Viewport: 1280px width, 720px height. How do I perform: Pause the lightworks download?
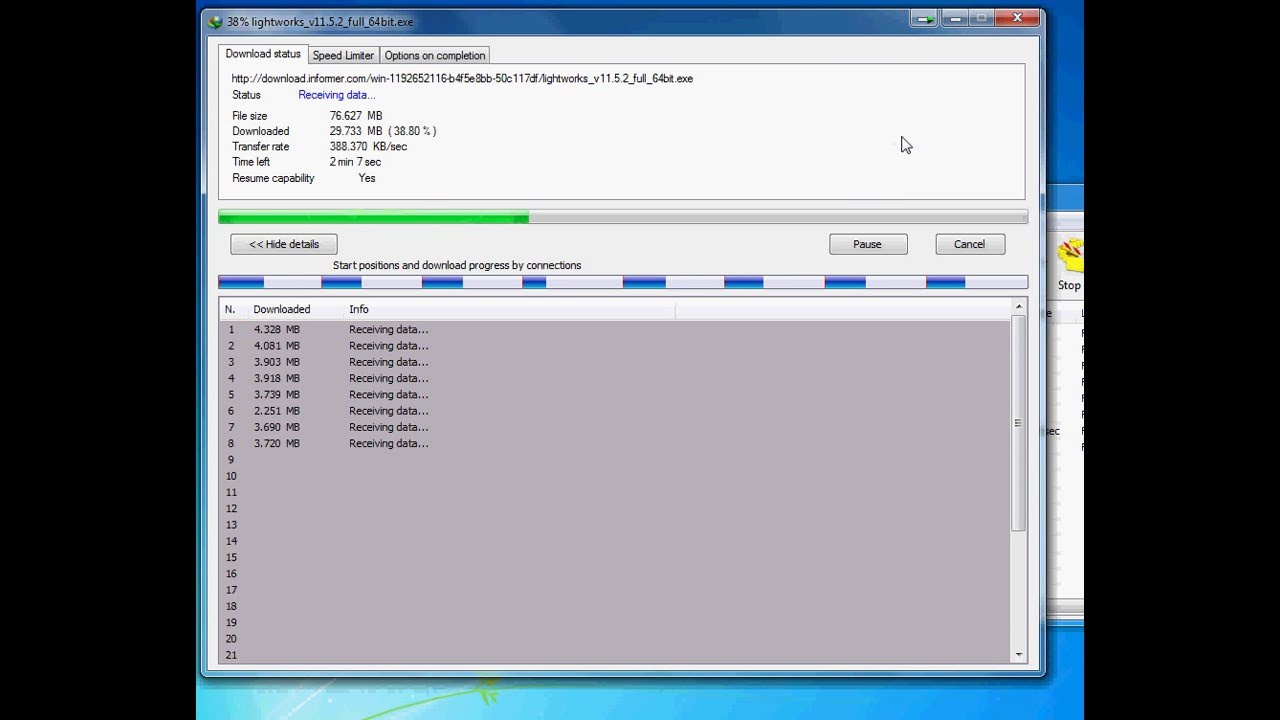(868, 244)
